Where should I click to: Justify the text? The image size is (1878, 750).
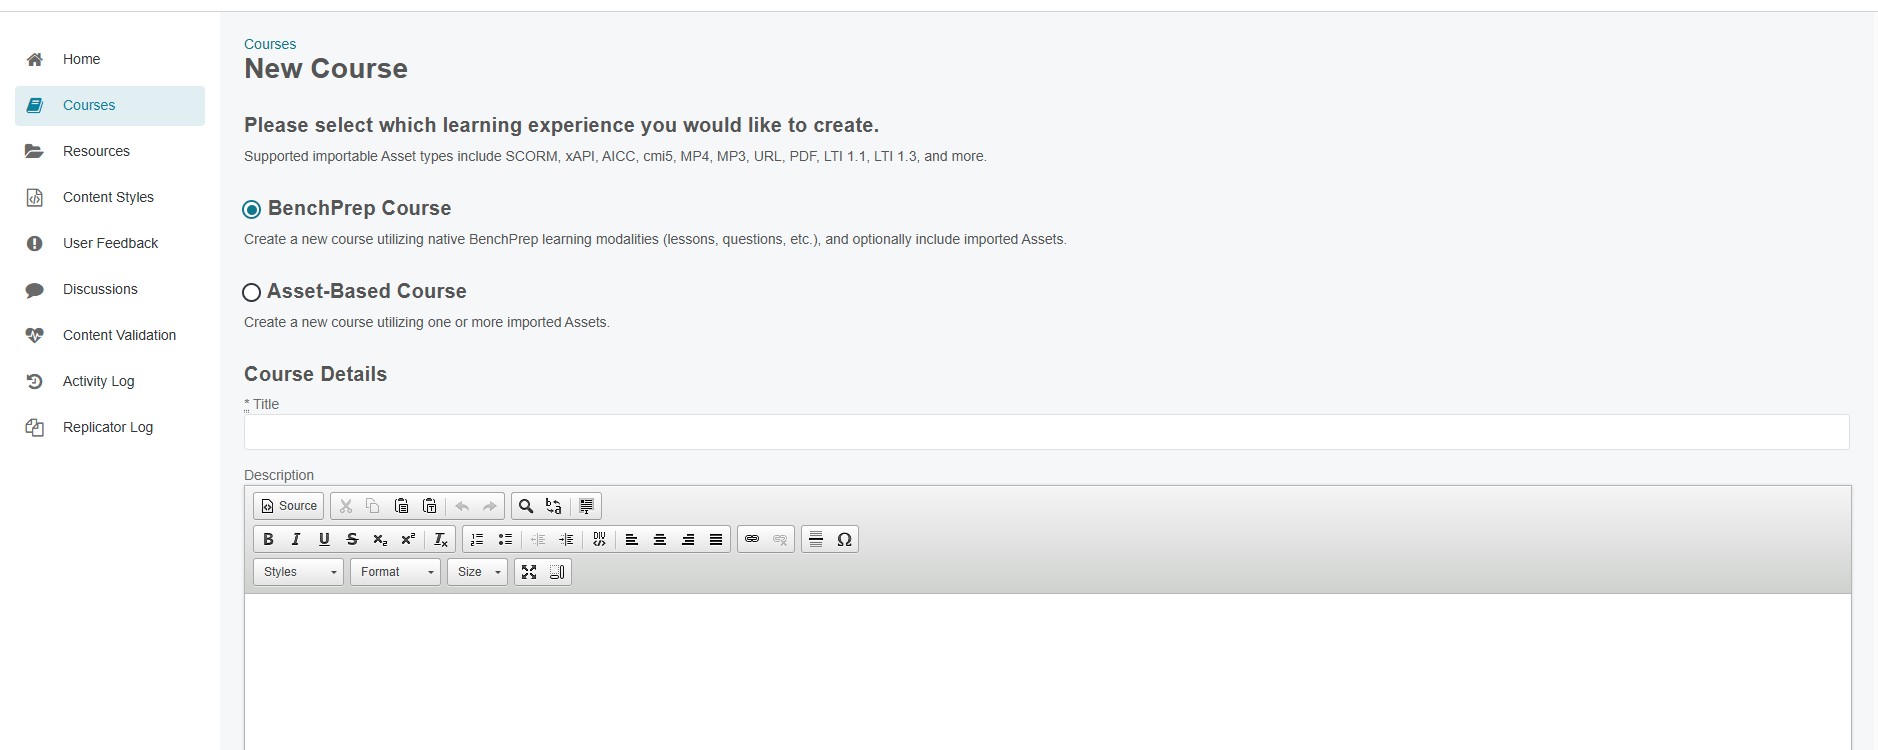716,539
